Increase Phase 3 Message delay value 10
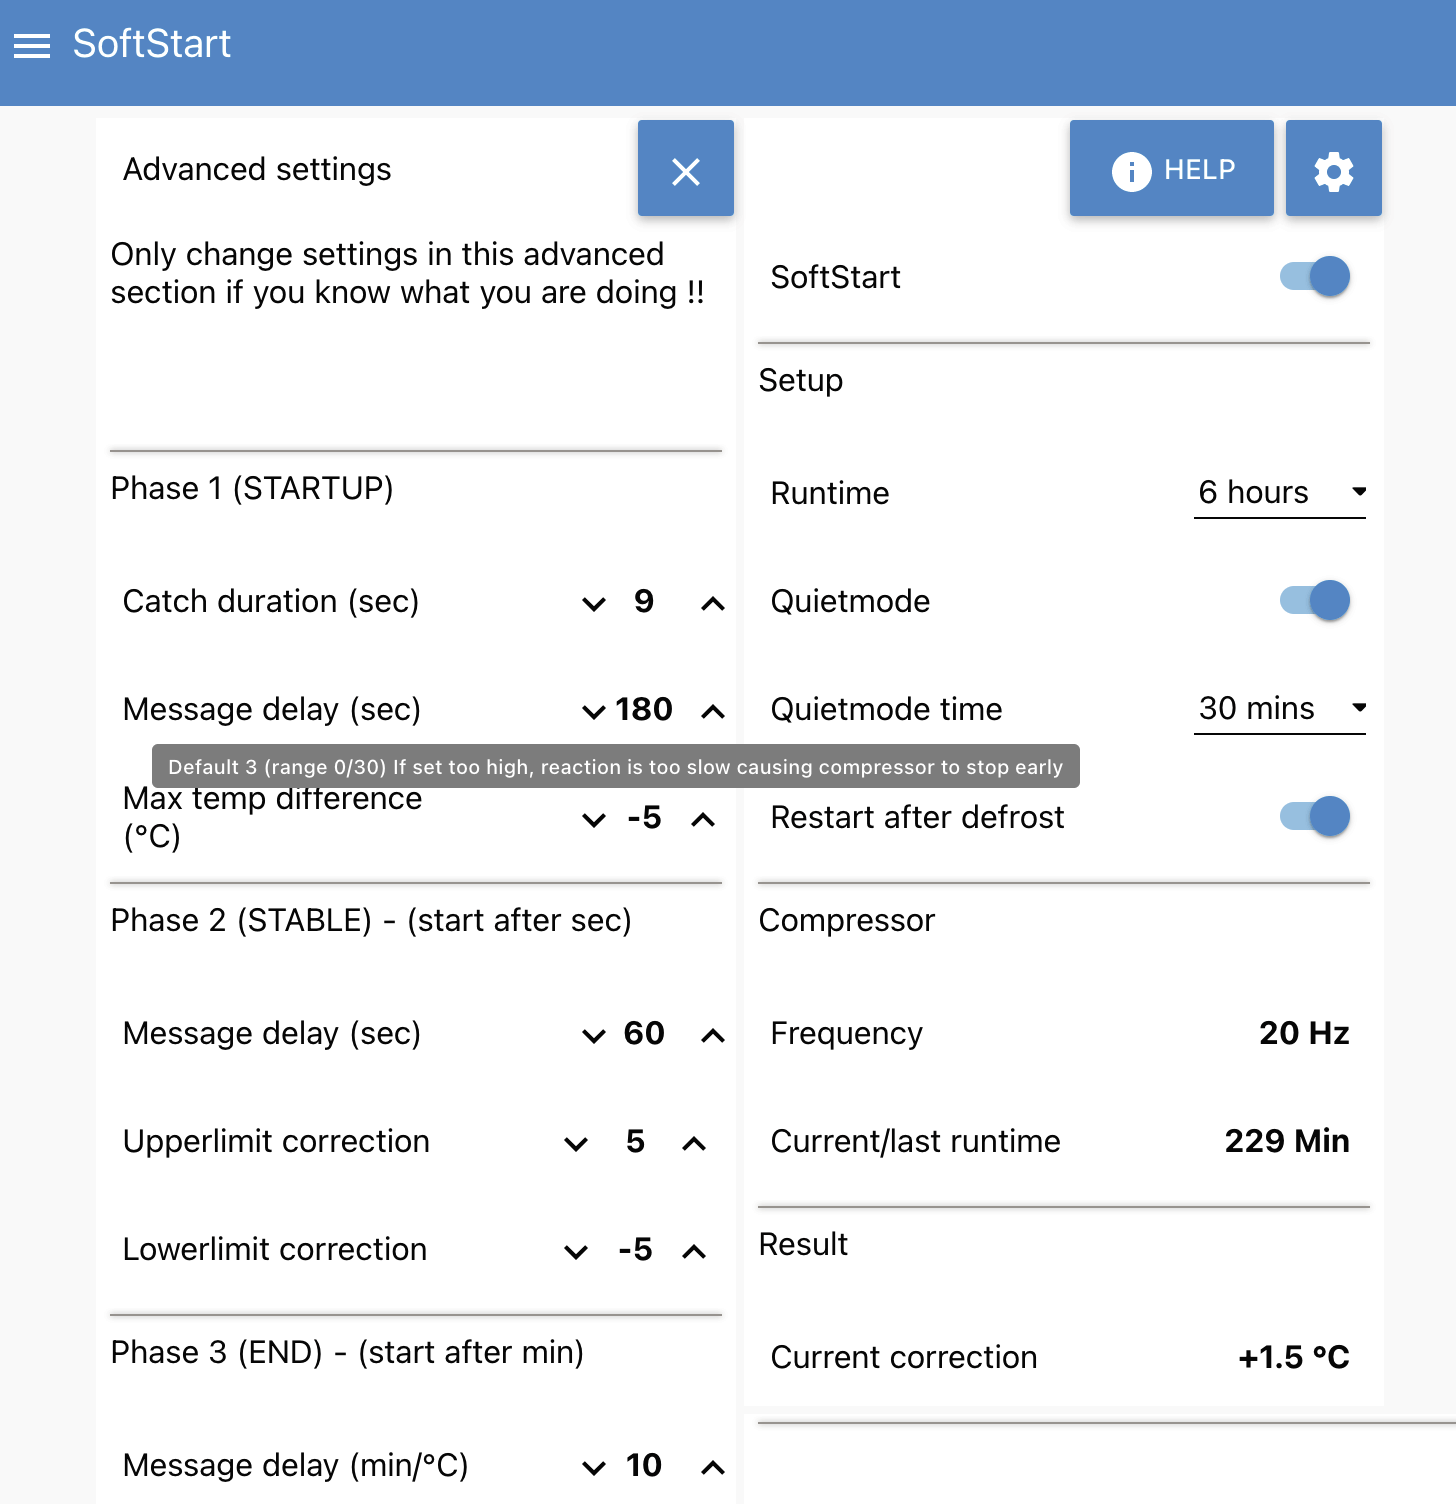Viewport: 1456px width, 1504px height. click(x=712, y=1467)
